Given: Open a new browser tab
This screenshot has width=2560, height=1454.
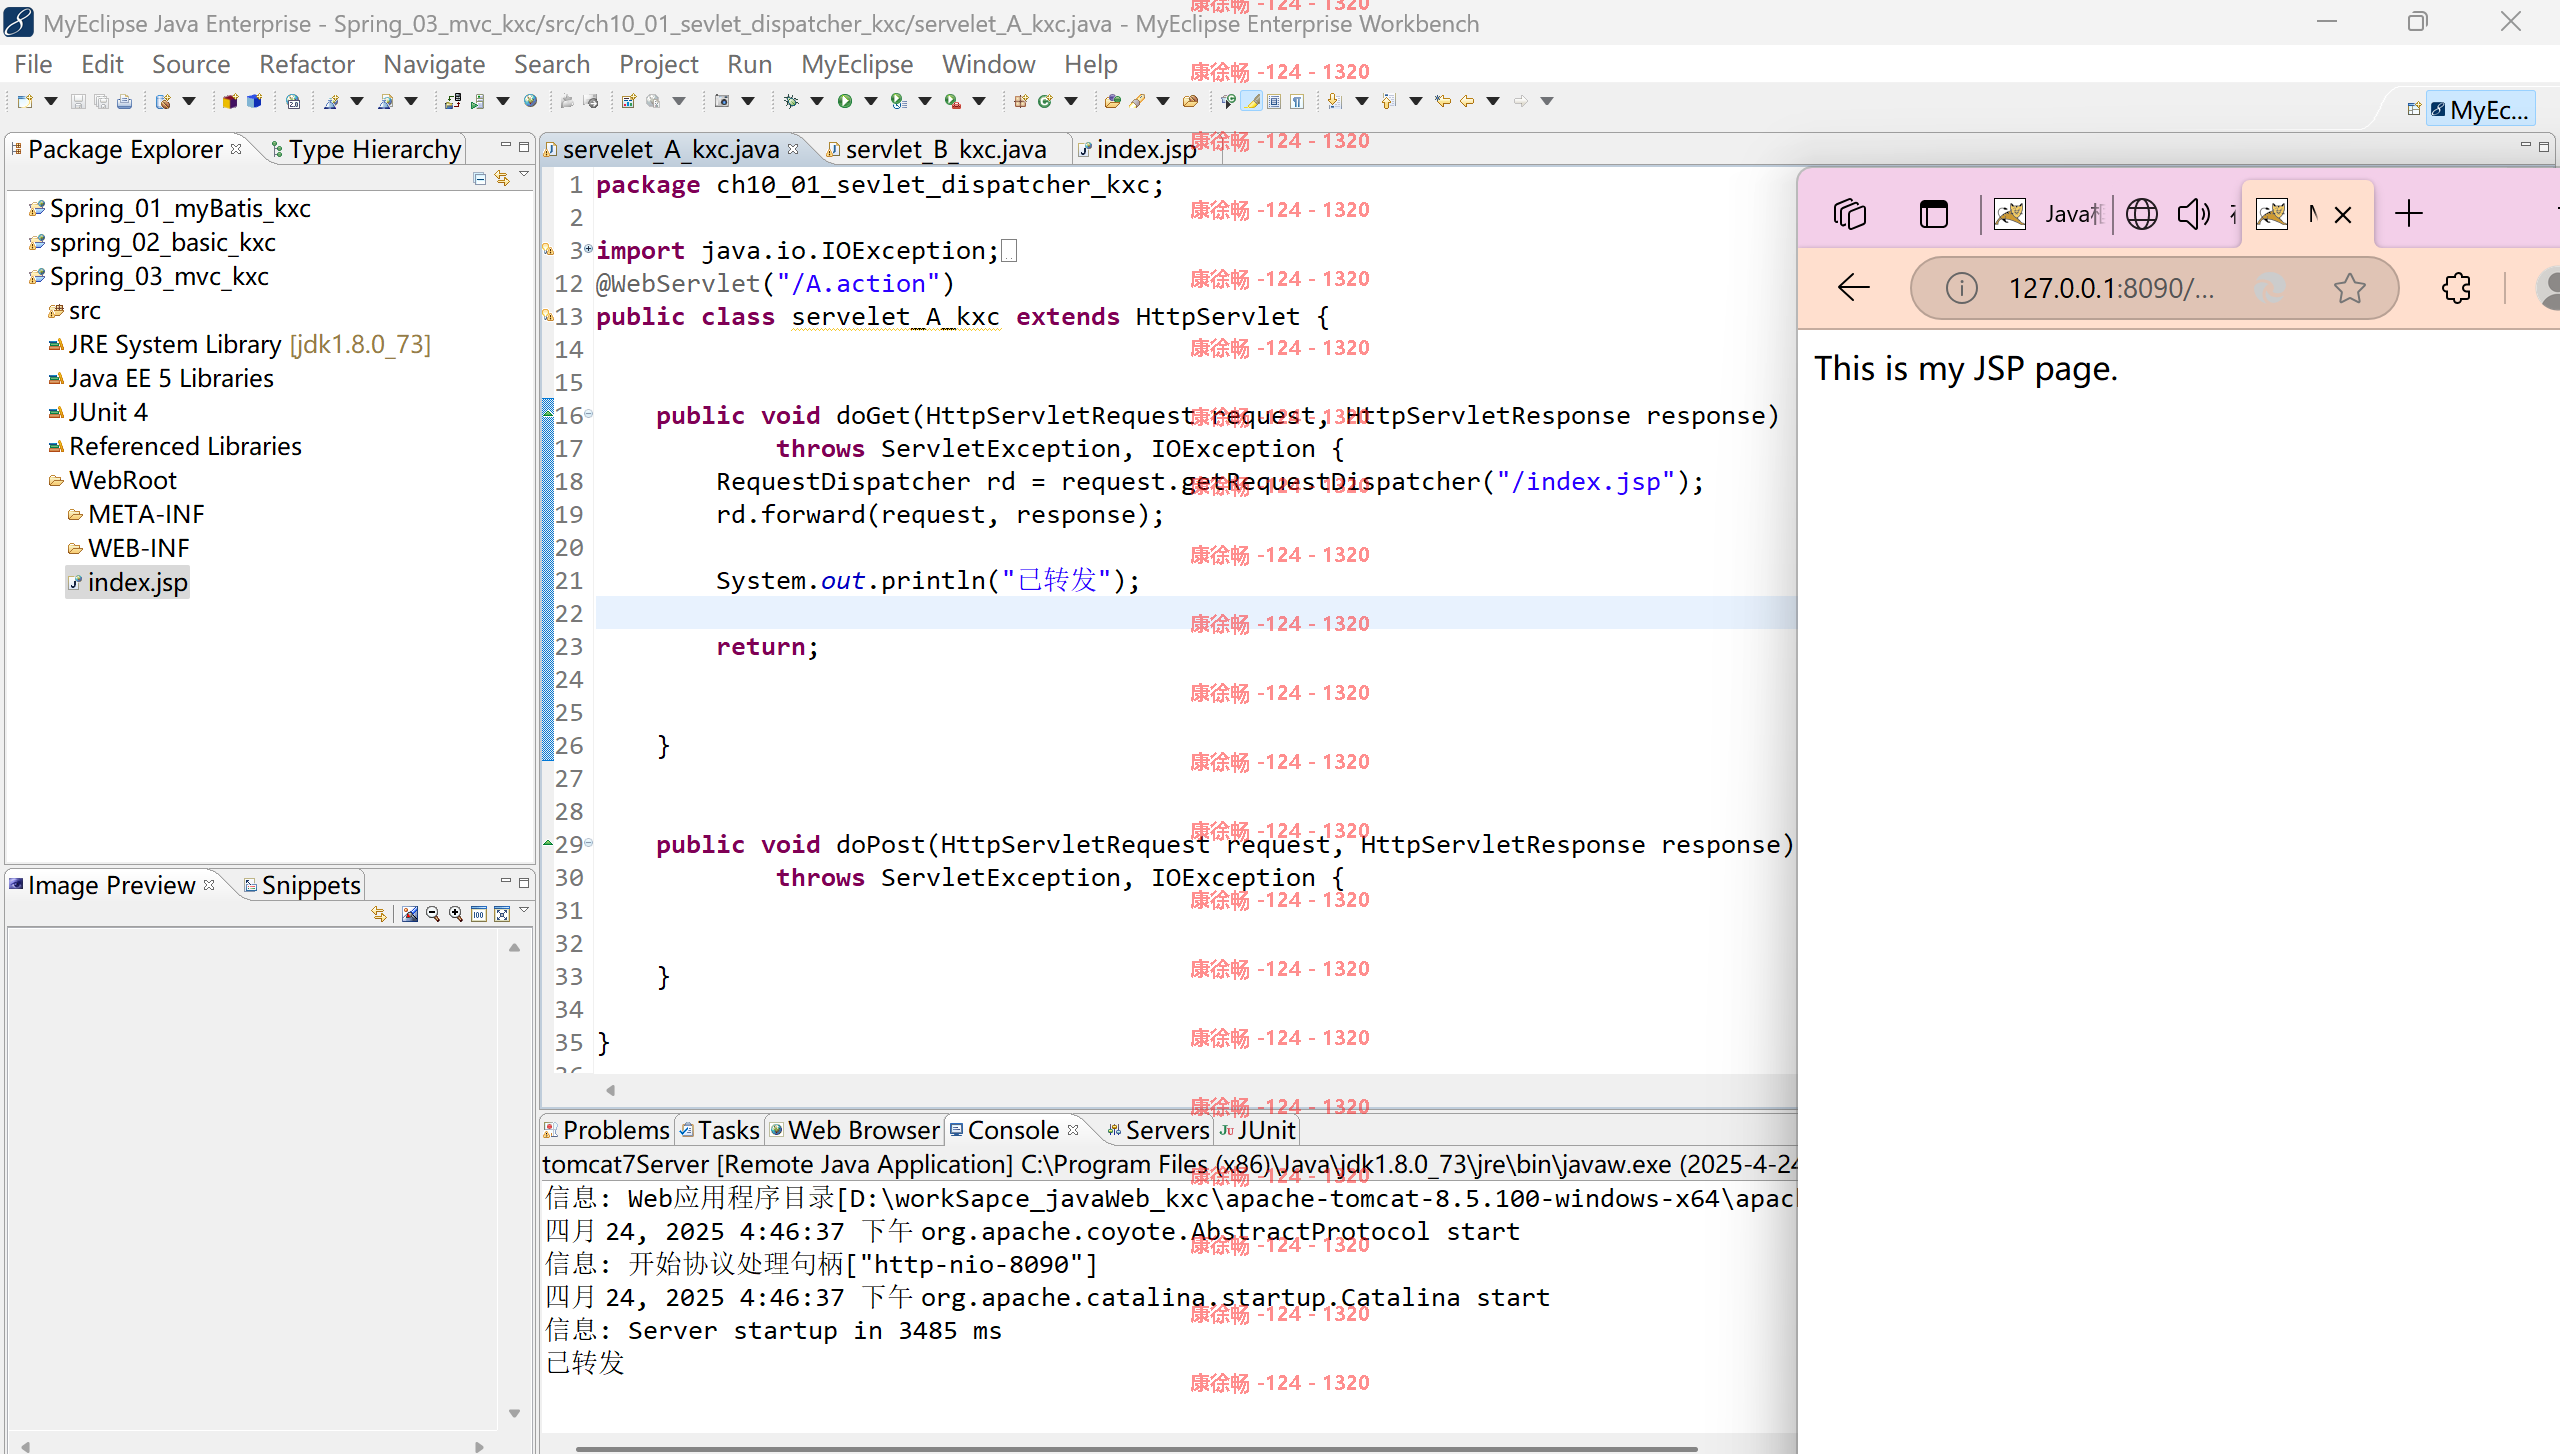Looking at the screenshot, I should click(x=2409, y=214).
